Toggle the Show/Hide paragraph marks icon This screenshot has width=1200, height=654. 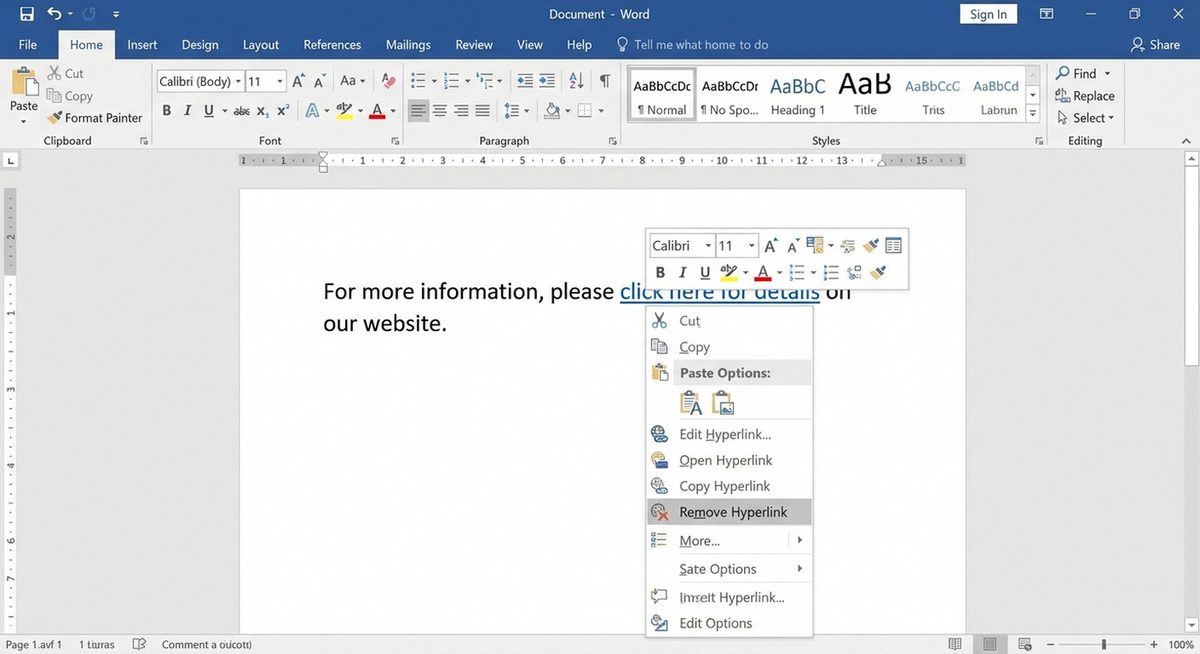click(604, 80)
